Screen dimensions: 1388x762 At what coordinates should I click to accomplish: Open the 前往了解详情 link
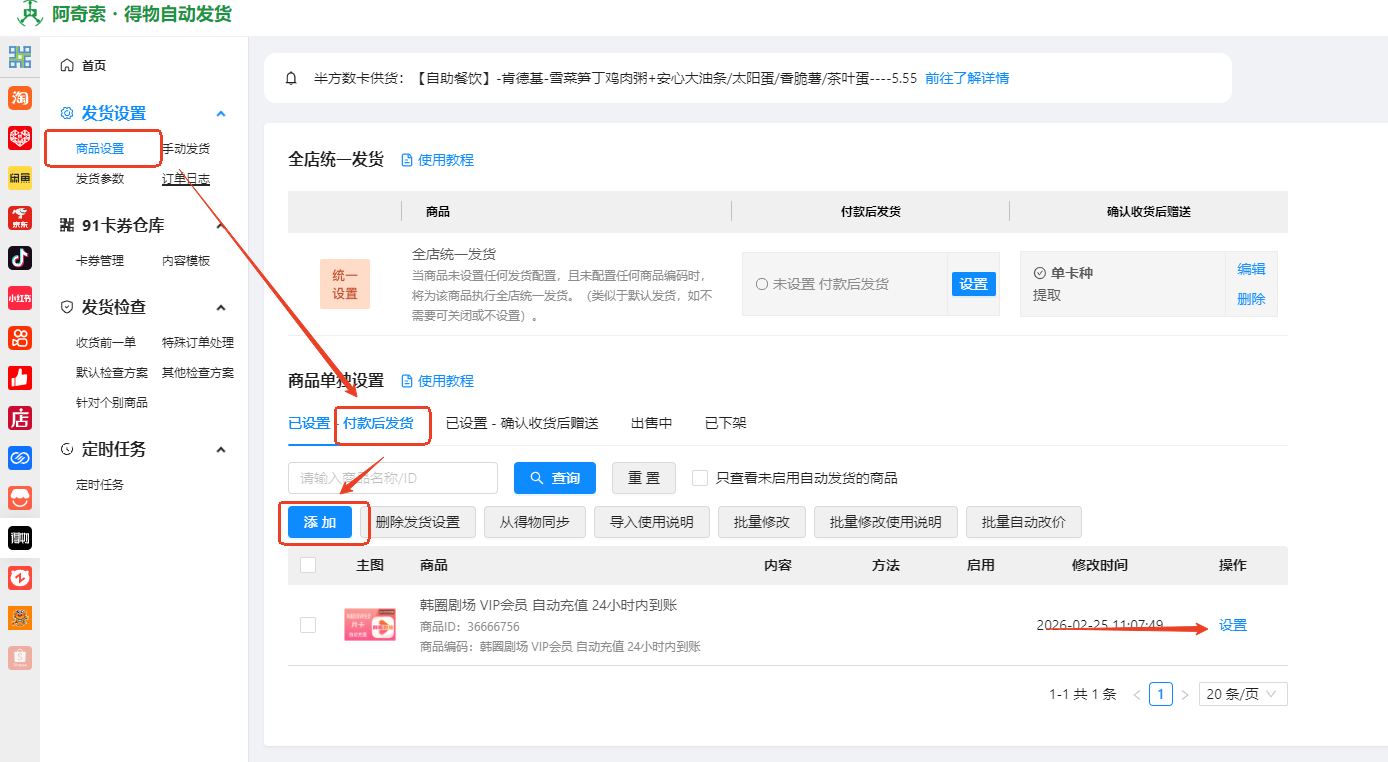[x=967, y=78]
